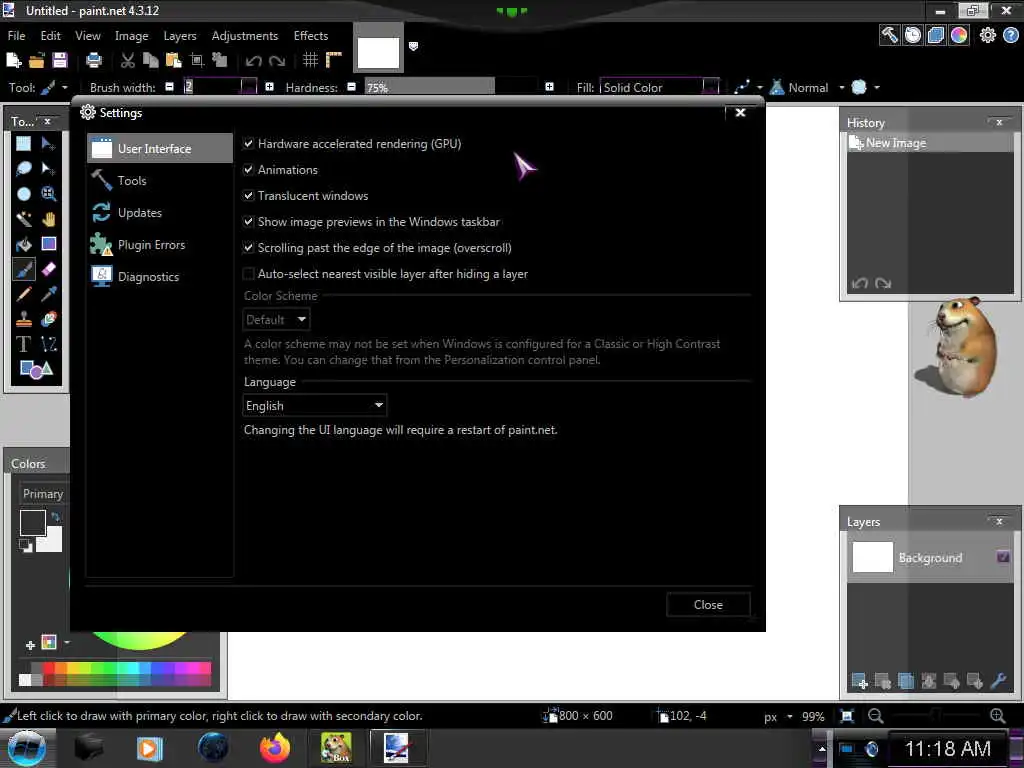This screenshot has width=1024, height=768.
Task: Click the Open file folder icon
Action: click(37, 60)
